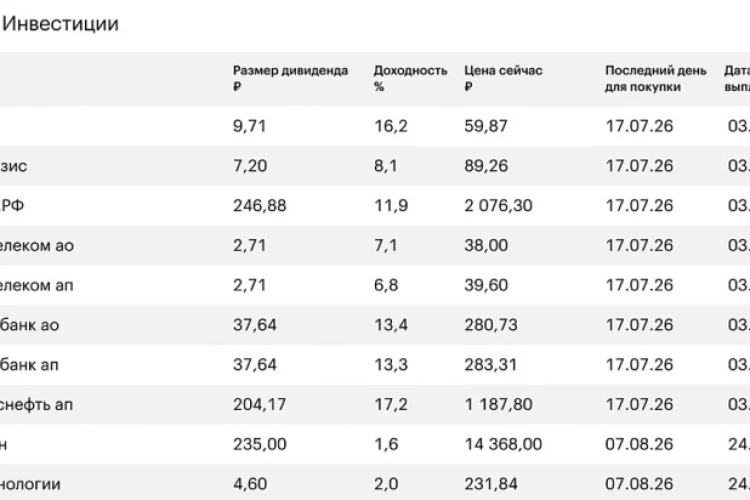
Task: Click dividend value 235,00
Action: tap(259, 444)
